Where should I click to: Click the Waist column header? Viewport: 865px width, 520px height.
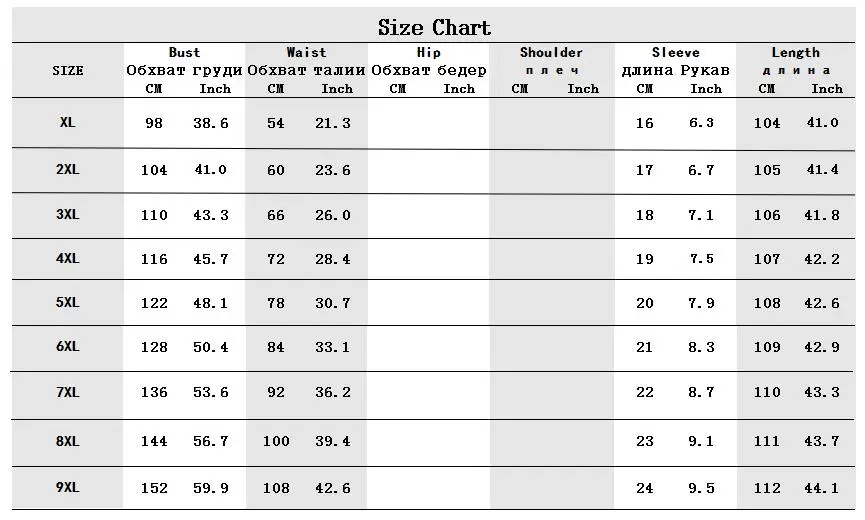point(306,52)
